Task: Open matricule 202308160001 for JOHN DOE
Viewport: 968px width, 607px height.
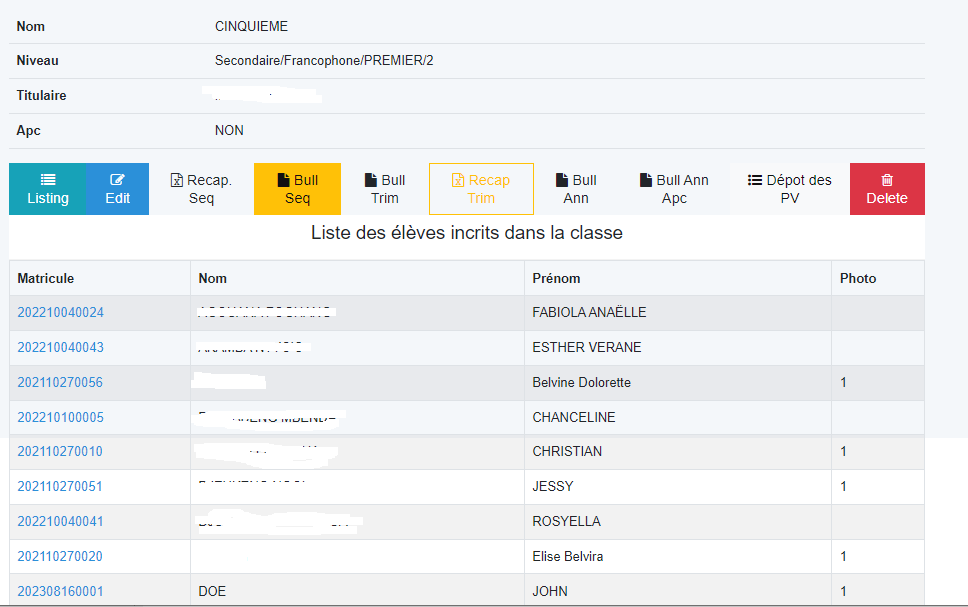Action: [60, 592]
